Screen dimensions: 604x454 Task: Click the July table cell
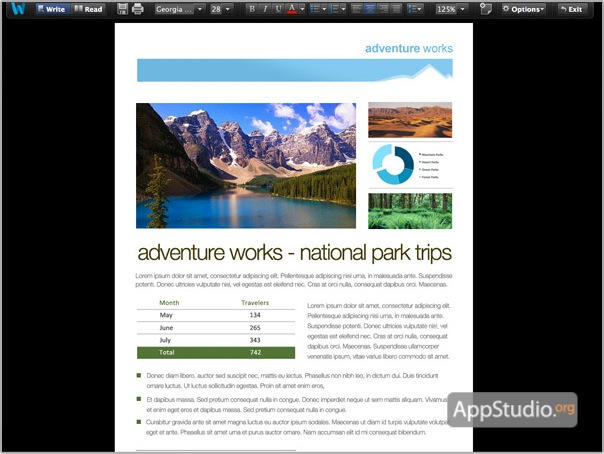tap(165, 340)
